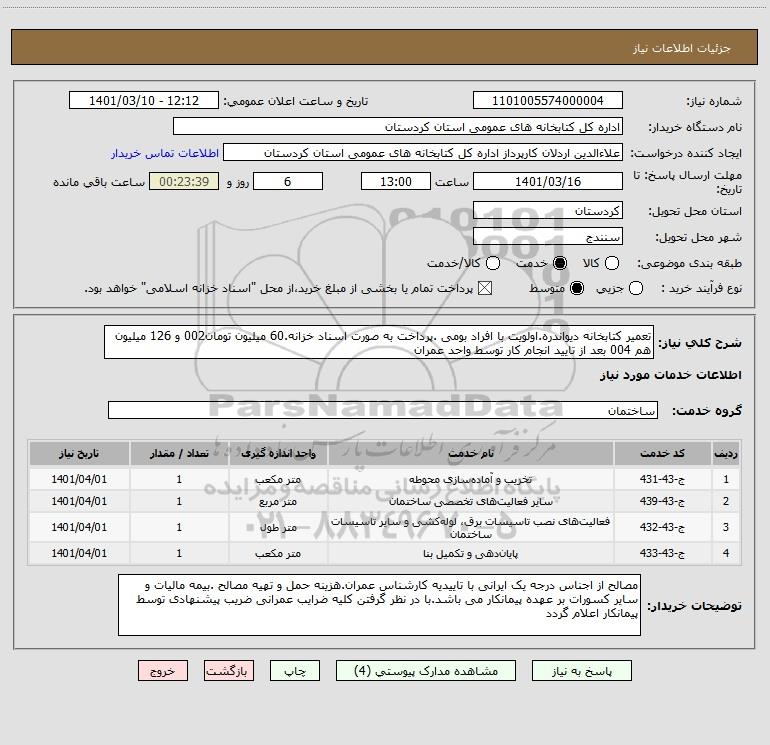Click the اطلاعات خدمات مورد نیاز heading
The height and width of the screenshot is (745, 770).
tap(670, 375)
